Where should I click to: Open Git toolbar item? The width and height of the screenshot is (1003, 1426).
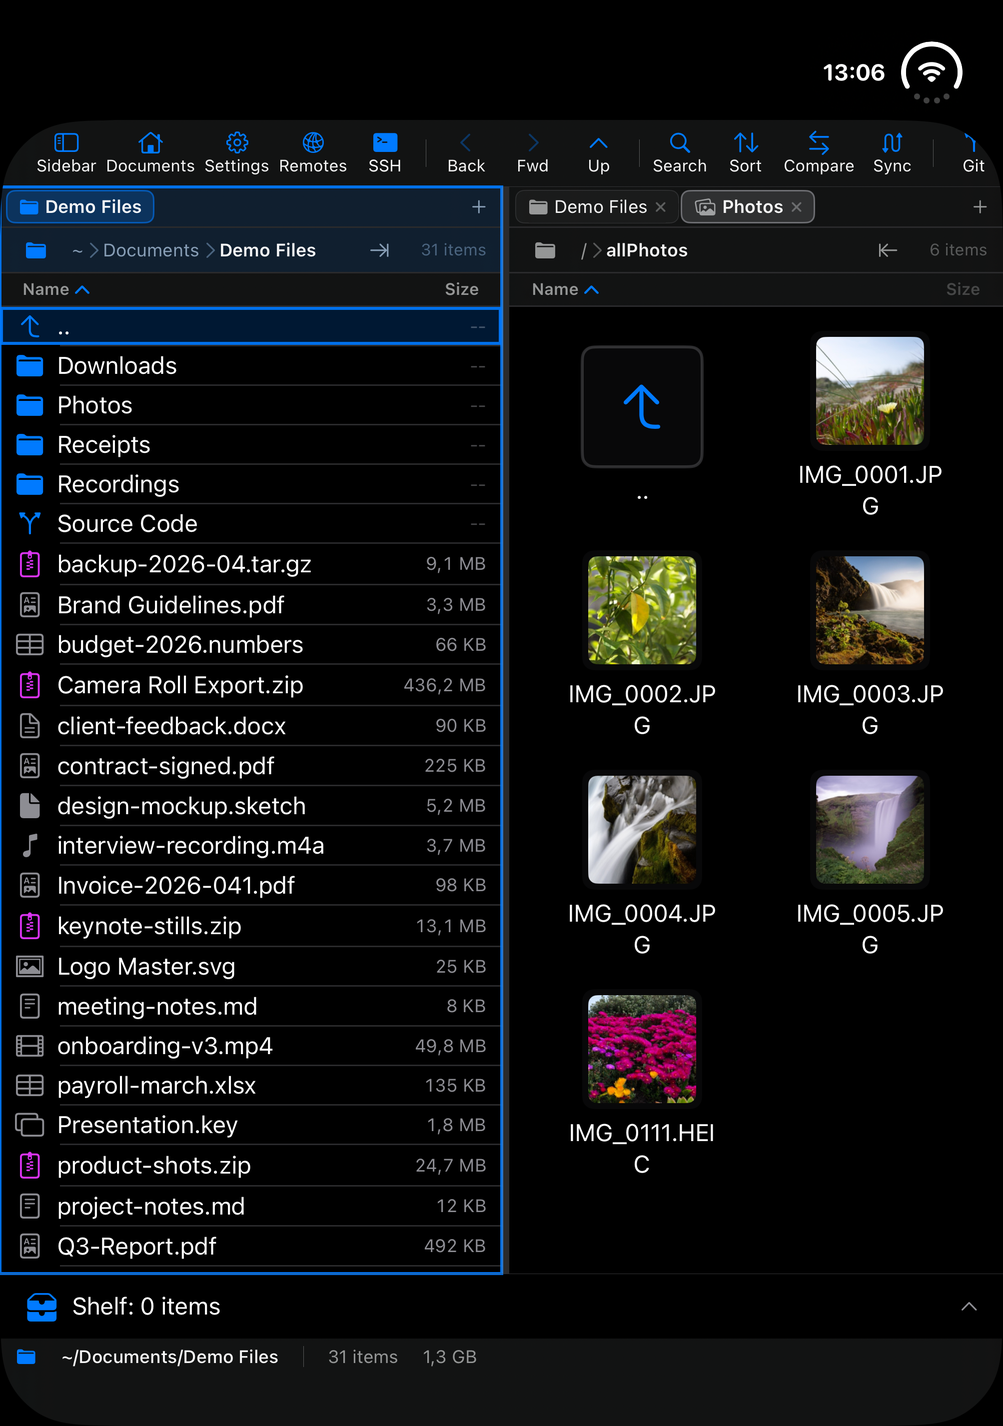click(973, 153)
